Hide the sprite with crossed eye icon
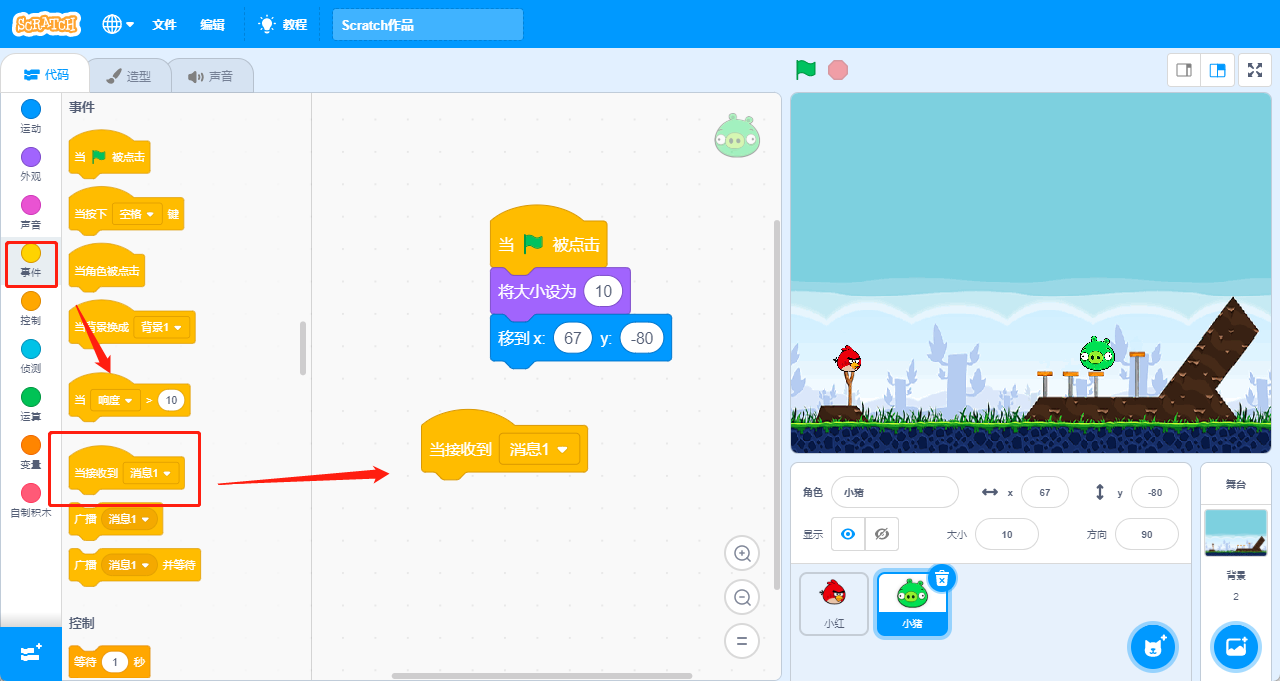 (882, 534)
